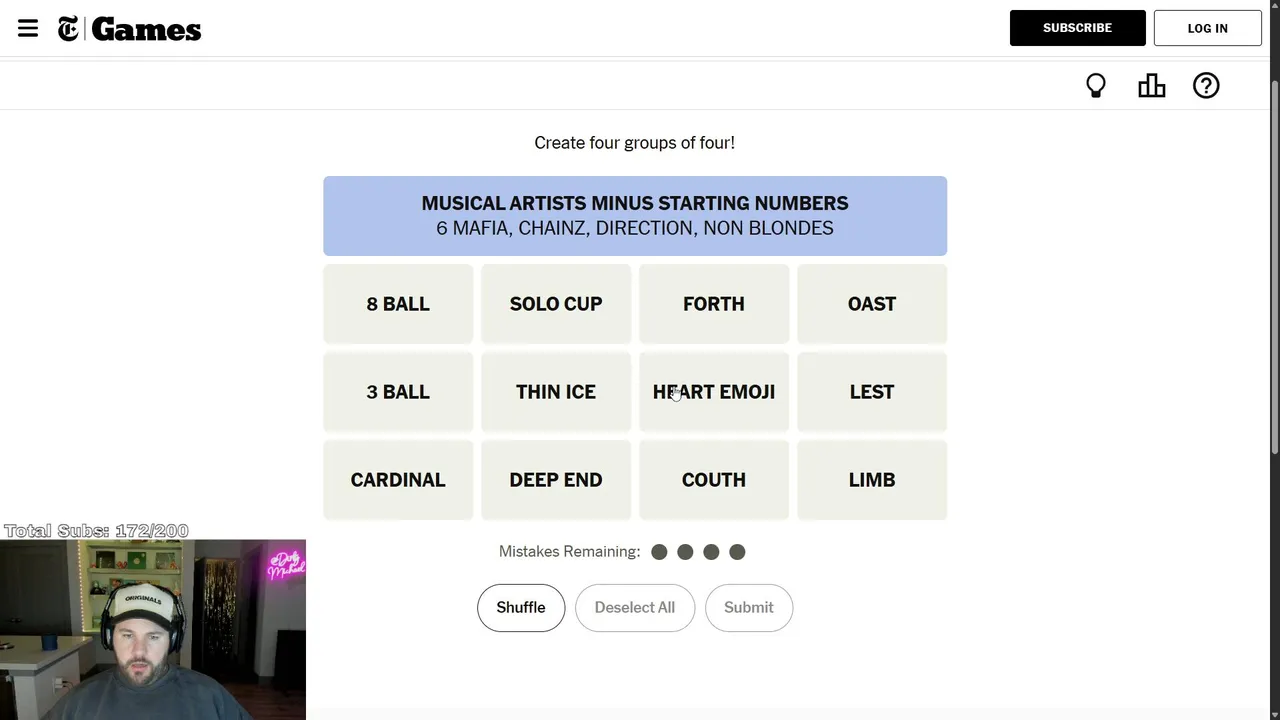Select the SOLO CUP tile
This screenshot has height=720, width=1280.
[556, 304]
